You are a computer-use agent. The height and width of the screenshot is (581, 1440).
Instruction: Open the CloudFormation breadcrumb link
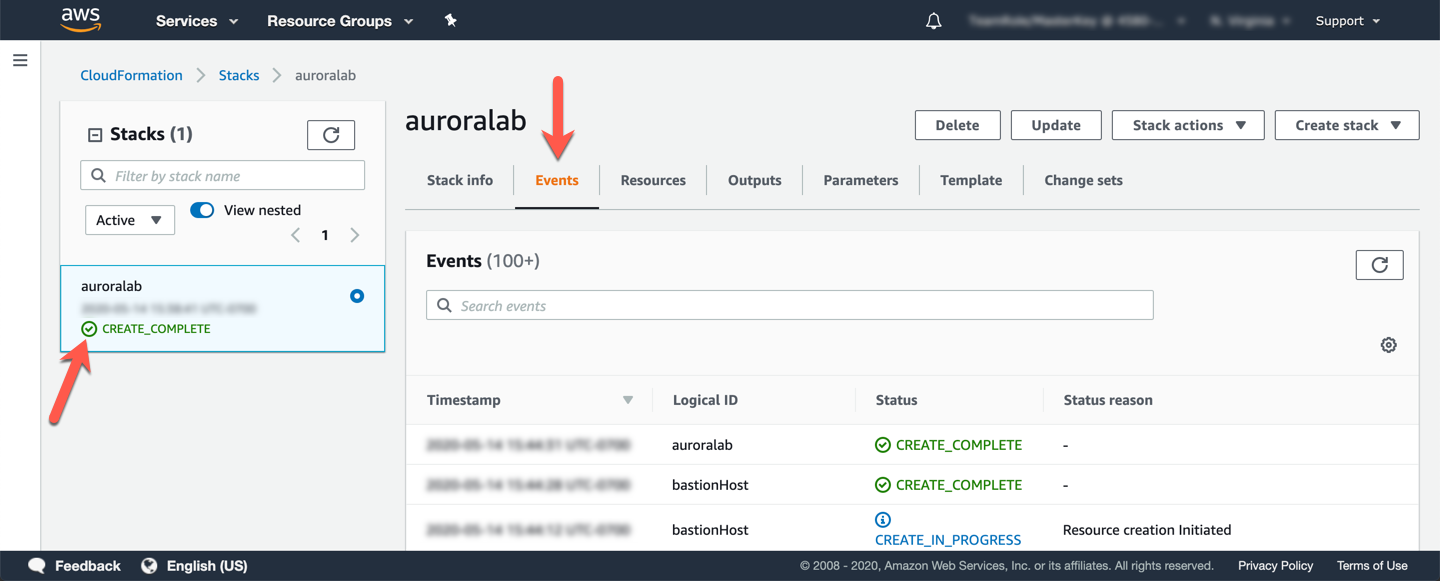pyautogui.click(x=131, y=75)
